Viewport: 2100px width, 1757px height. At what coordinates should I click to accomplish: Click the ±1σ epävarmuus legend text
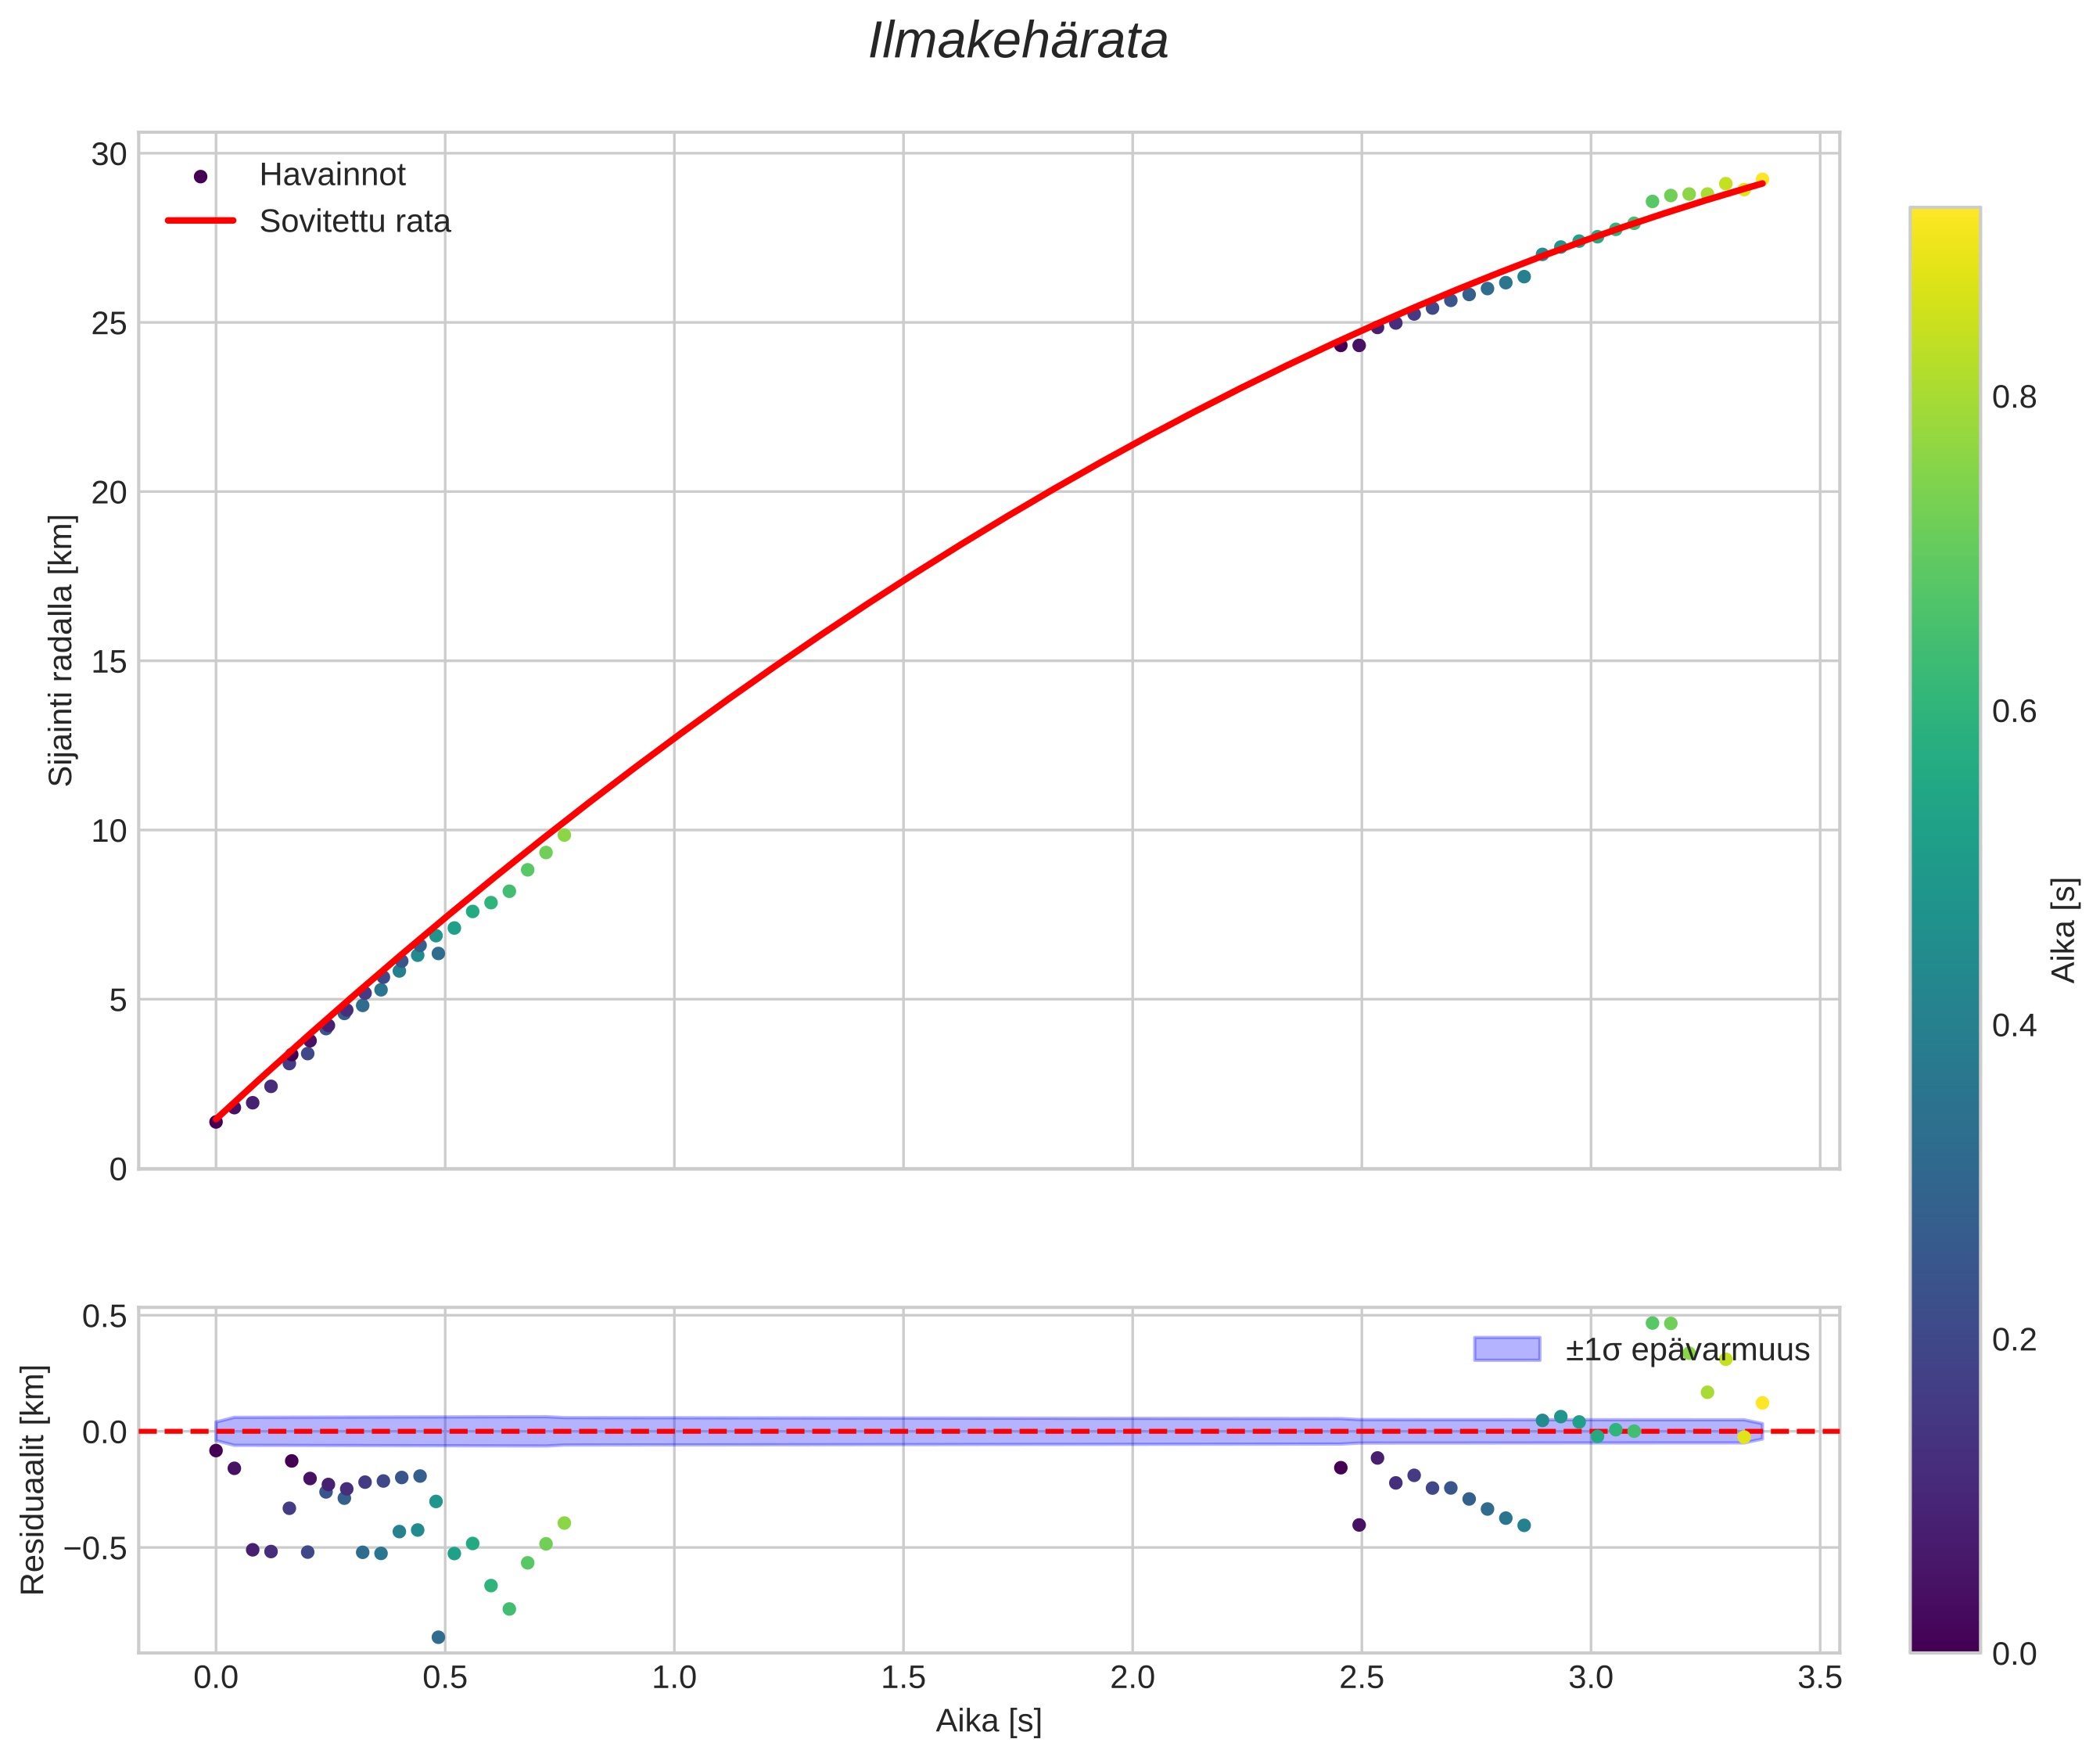point(1687,1350)
